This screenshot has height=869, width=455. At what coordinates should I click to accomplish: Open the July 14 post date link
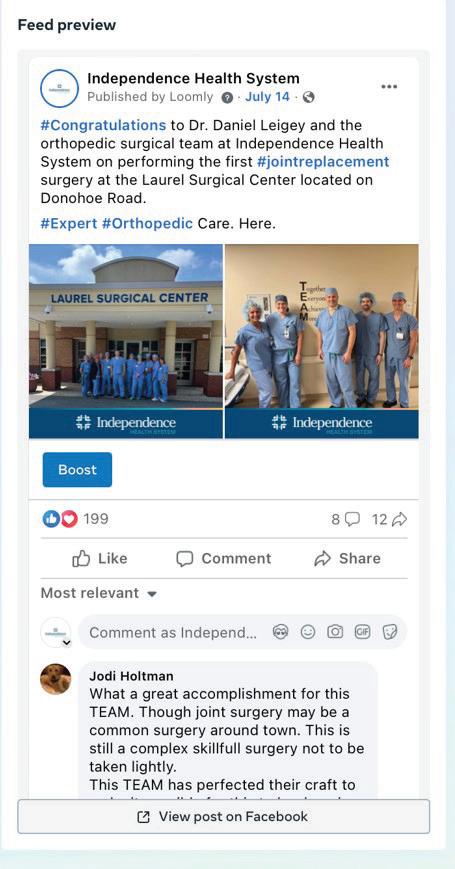[267, 97]
